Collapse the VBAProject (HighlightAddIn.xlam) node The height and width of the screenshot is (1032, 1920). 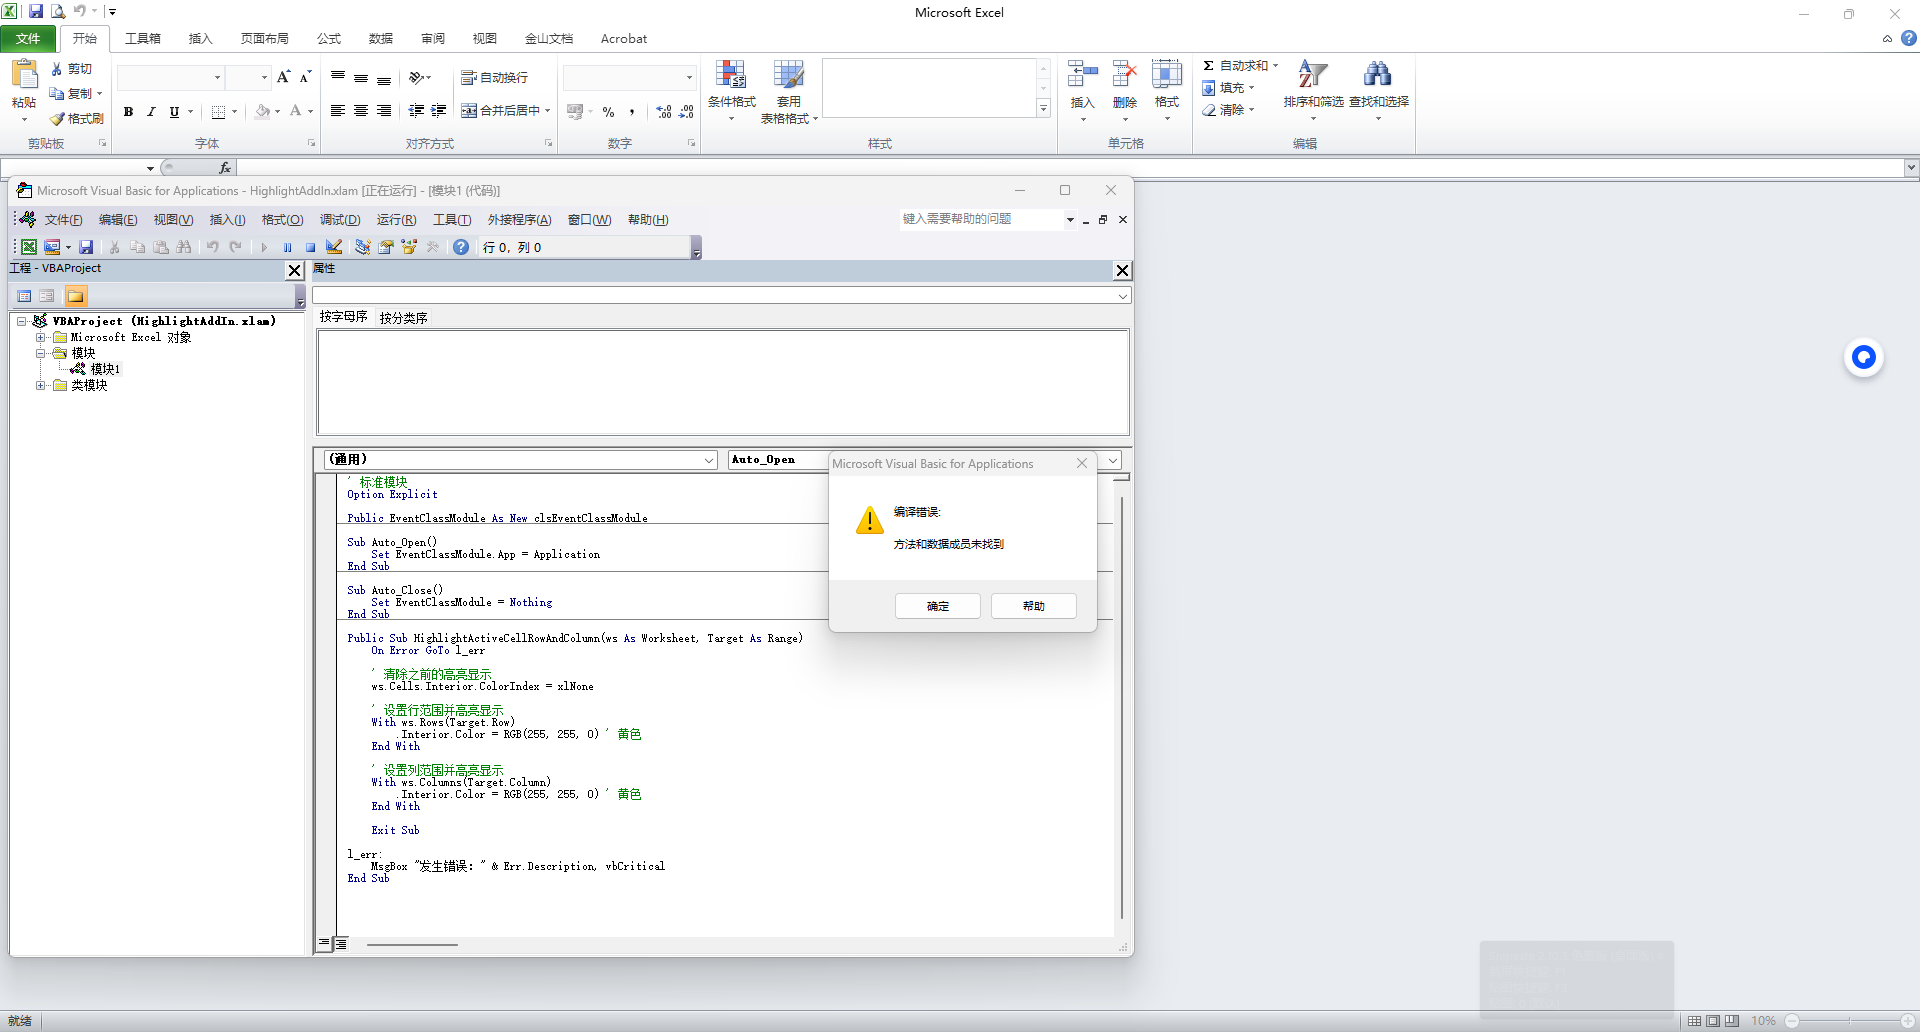21,321
